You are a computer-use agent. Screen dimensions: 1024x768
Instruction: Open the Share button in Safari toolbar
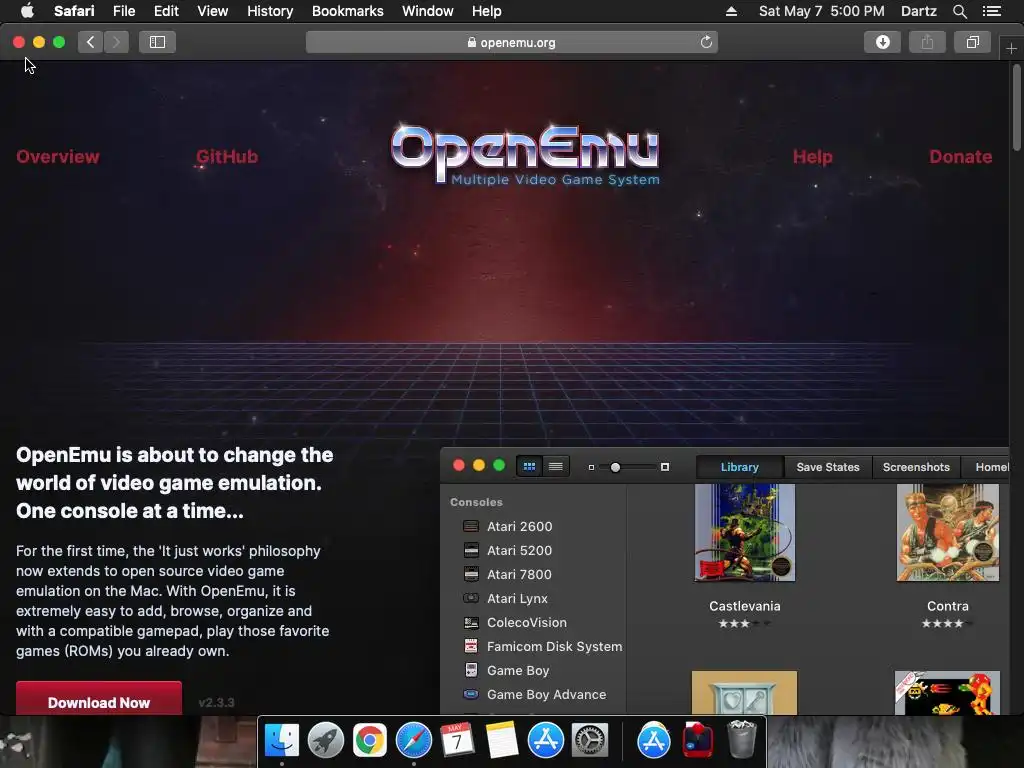click(927, 42)
